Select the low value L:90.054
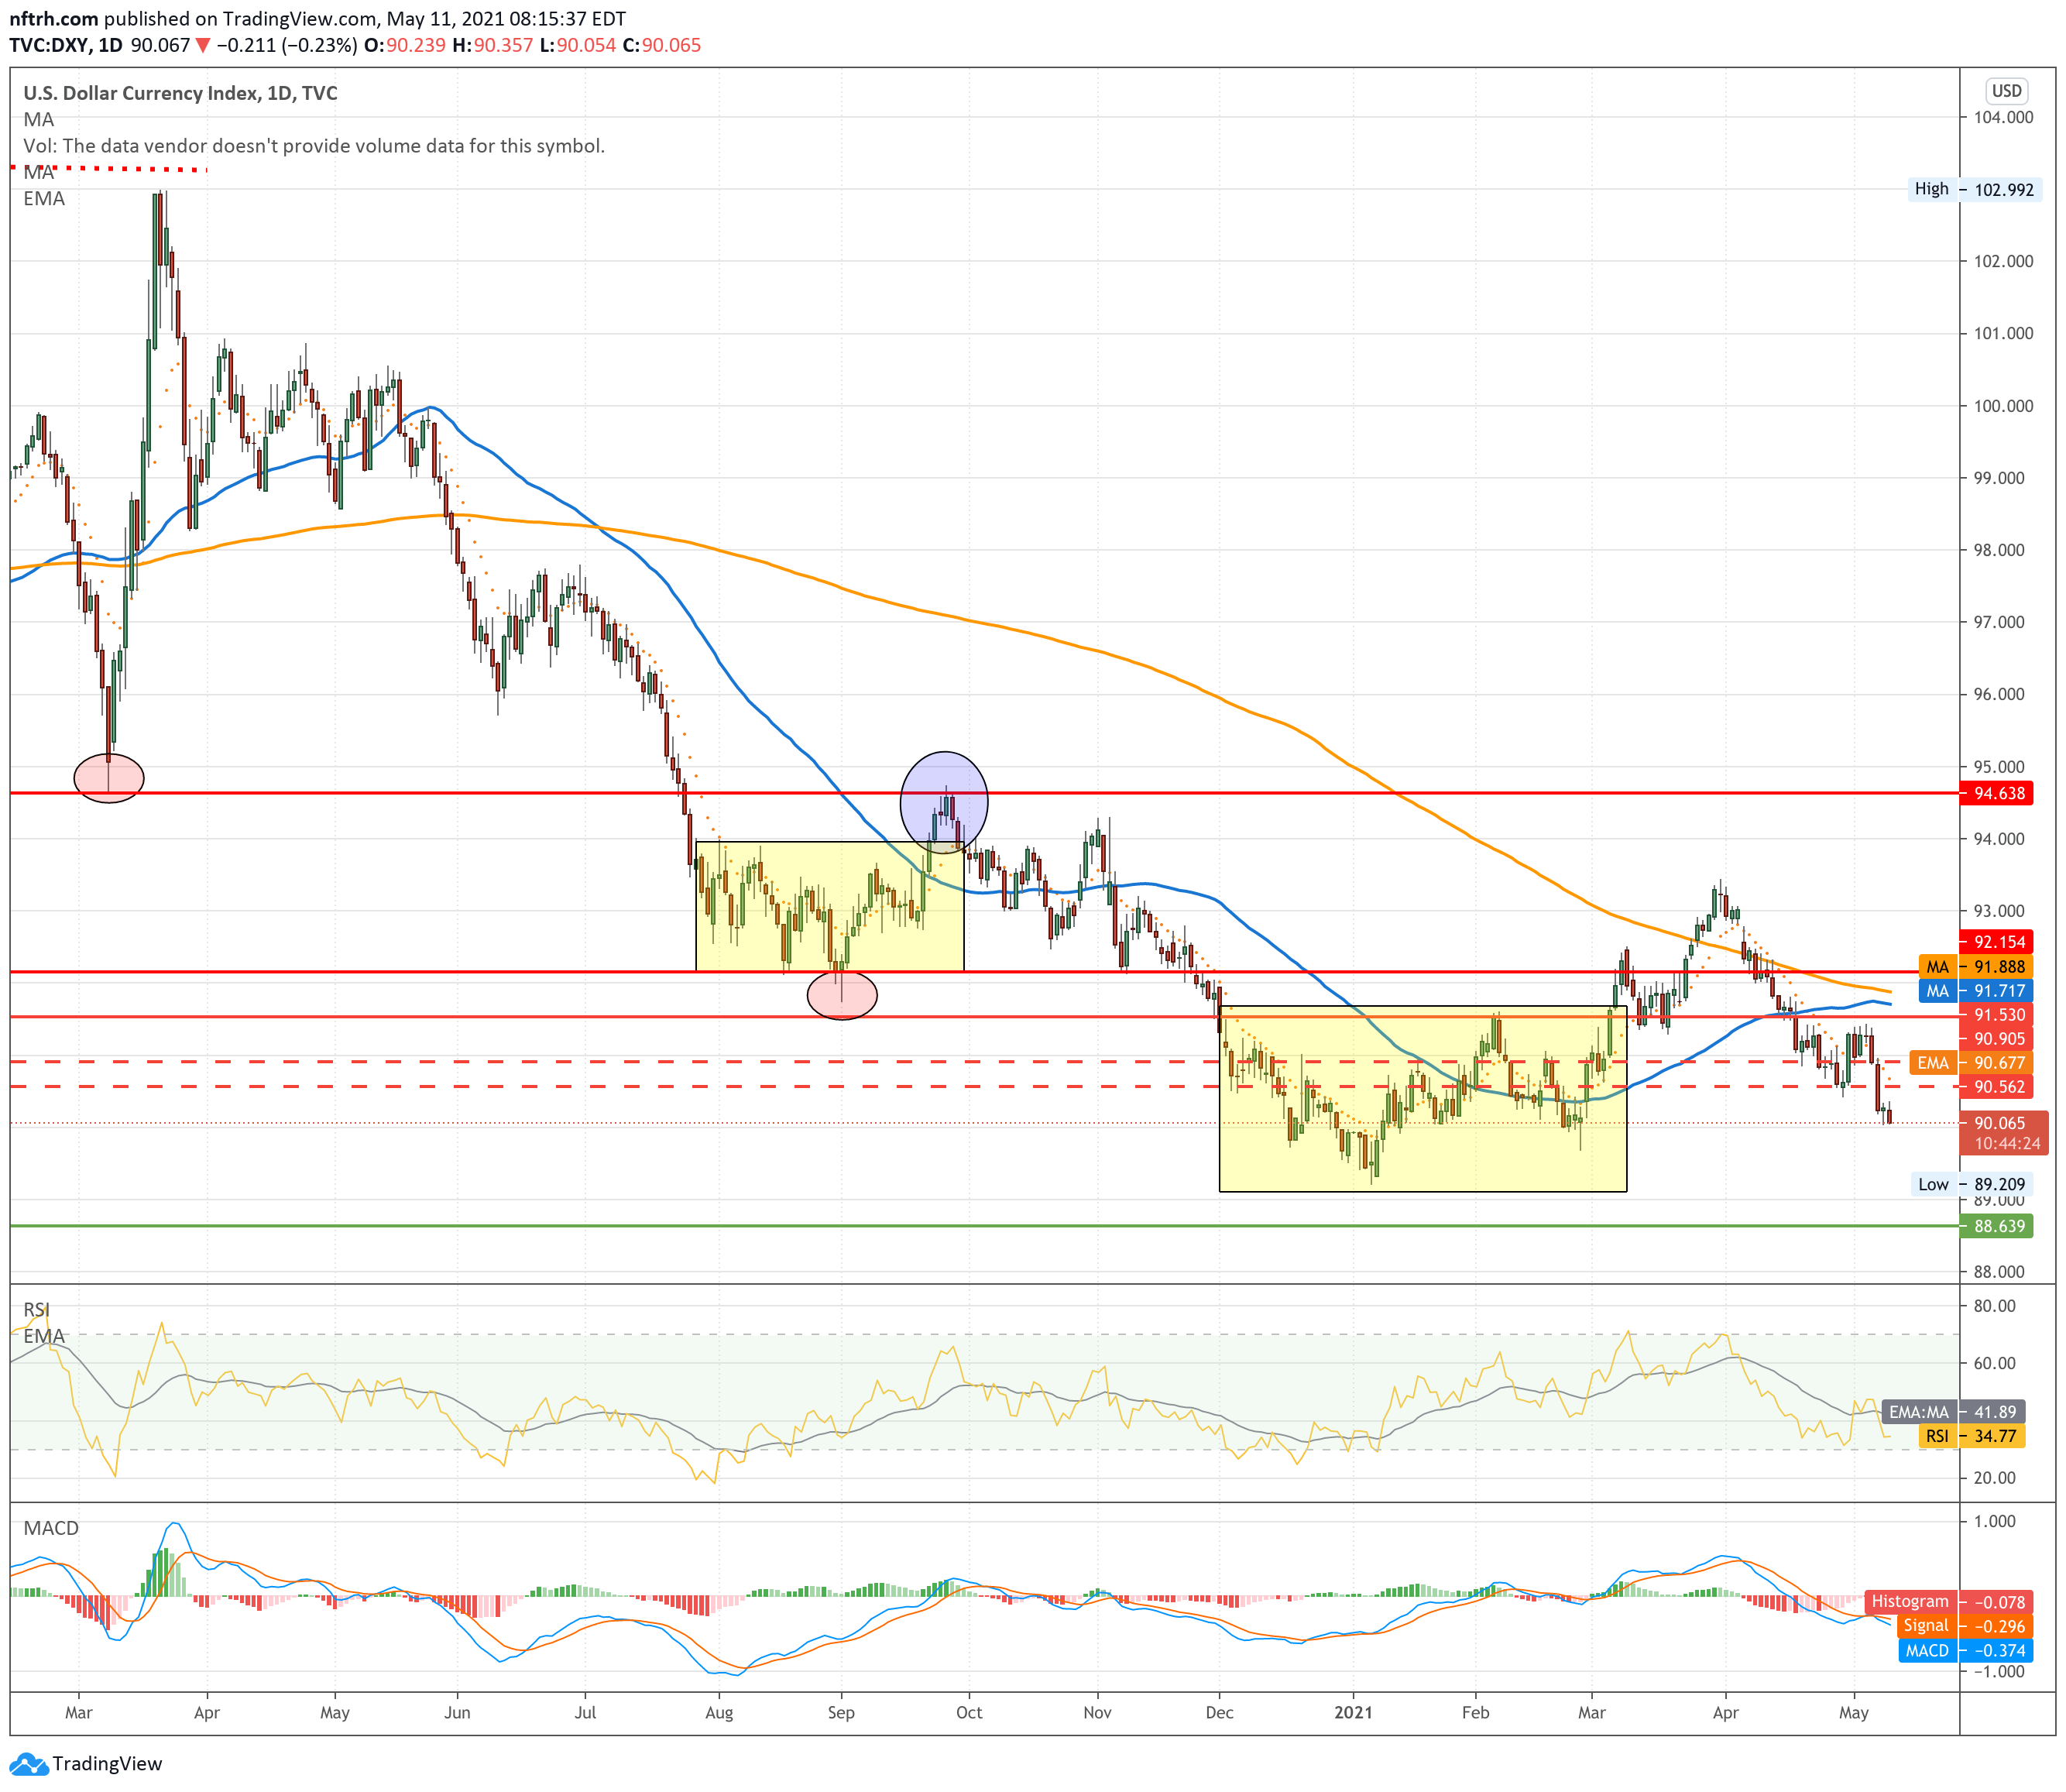Screen dimensions: 2066x1792 click(577, 45)
